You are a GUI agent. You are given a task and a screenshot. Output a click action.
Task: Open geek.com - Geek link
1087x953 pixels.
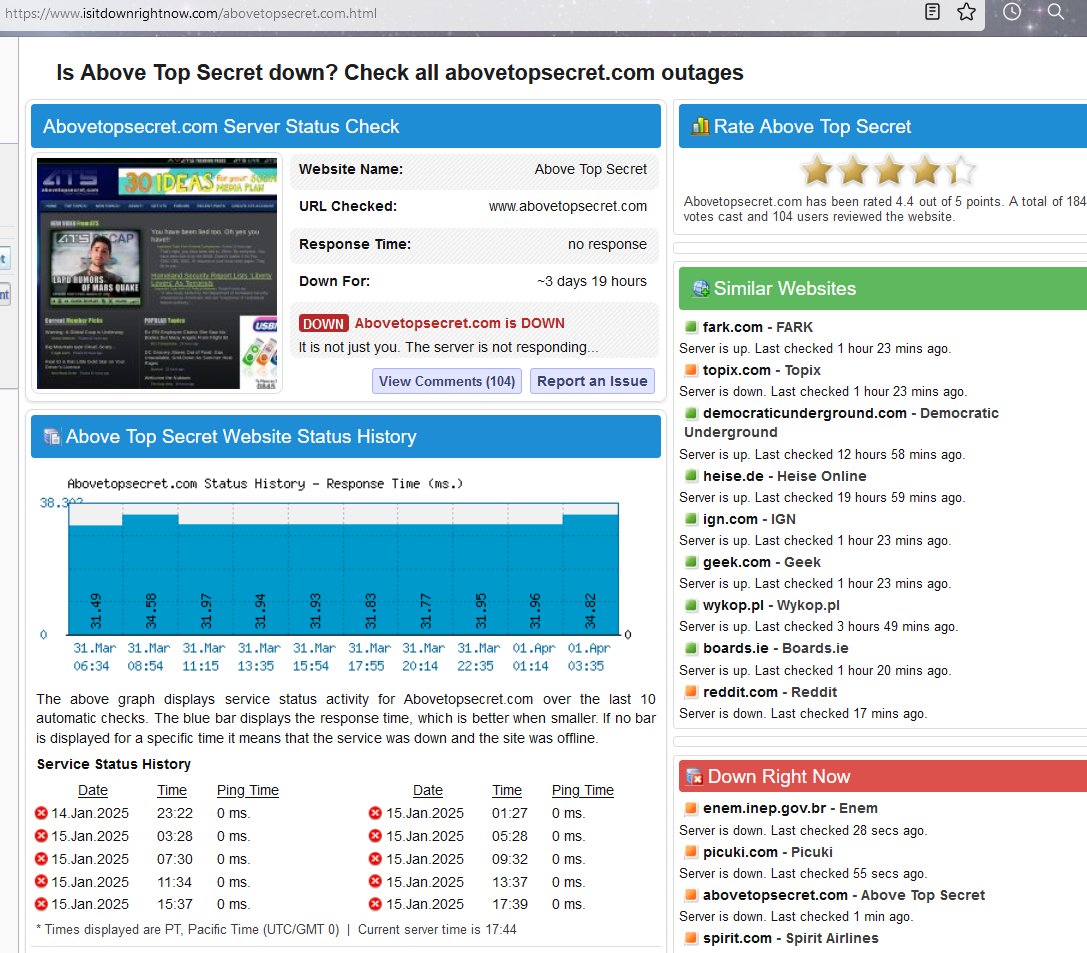762,562
